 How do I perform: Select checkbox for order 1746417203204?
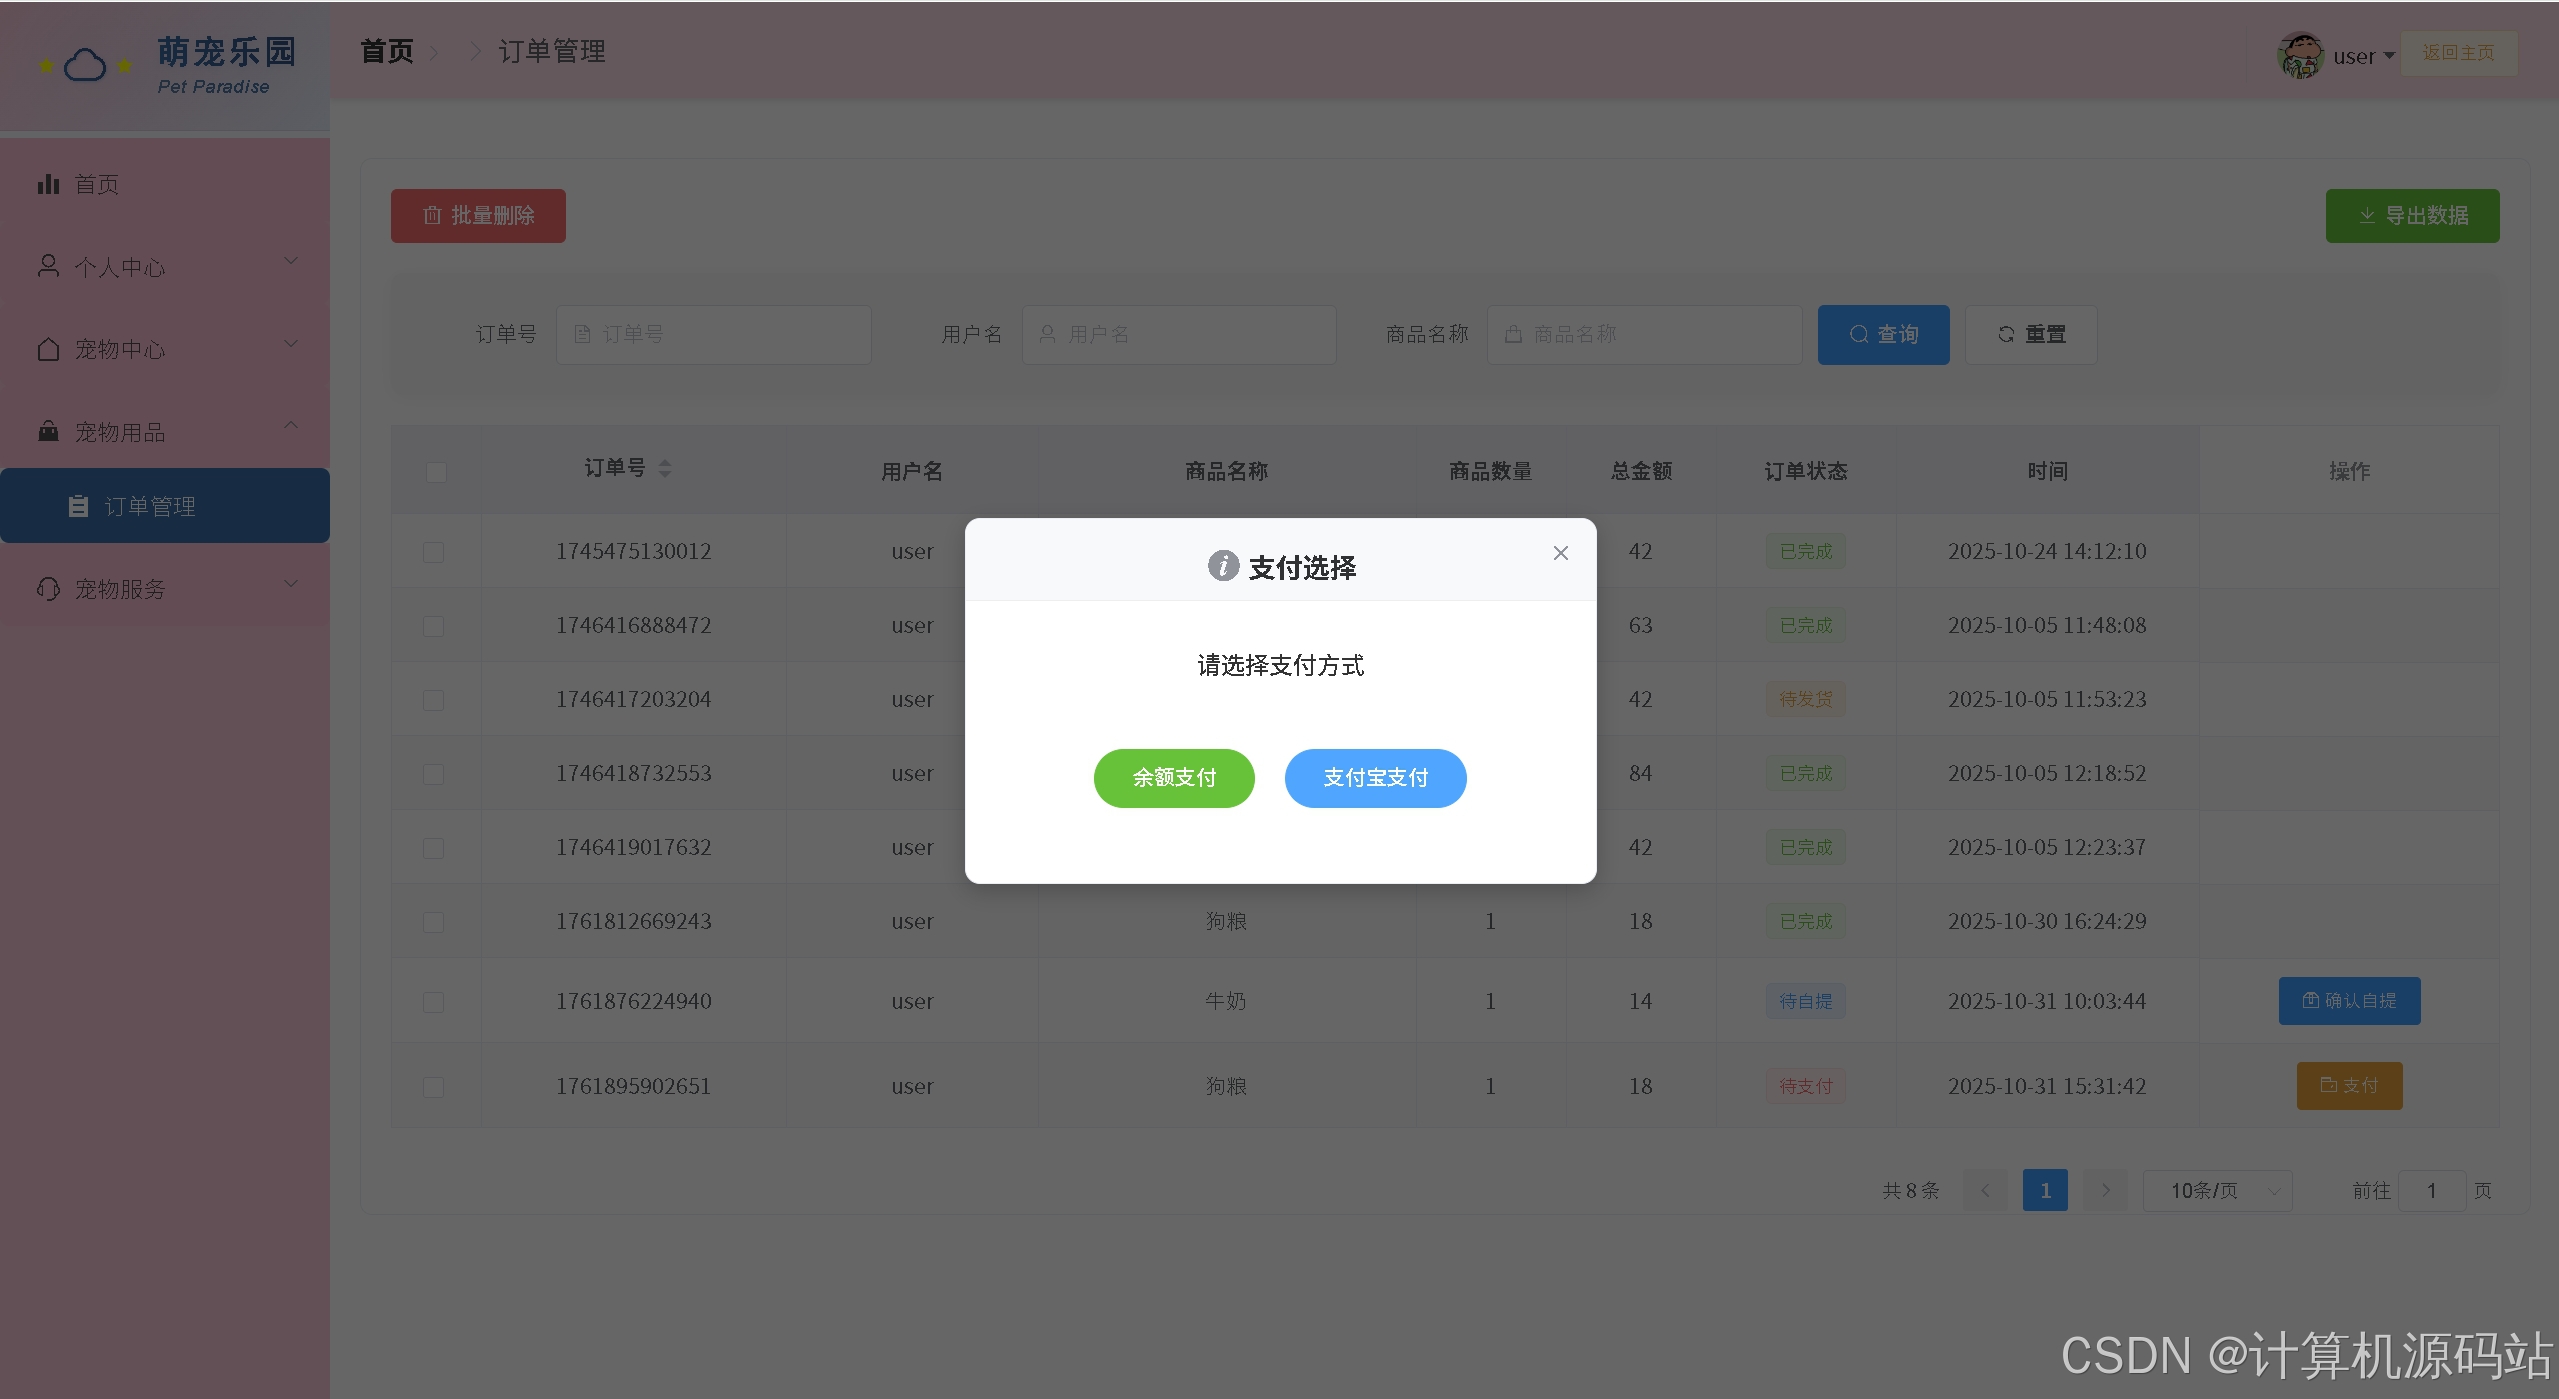pyautogui.click(x=433, y=700)
